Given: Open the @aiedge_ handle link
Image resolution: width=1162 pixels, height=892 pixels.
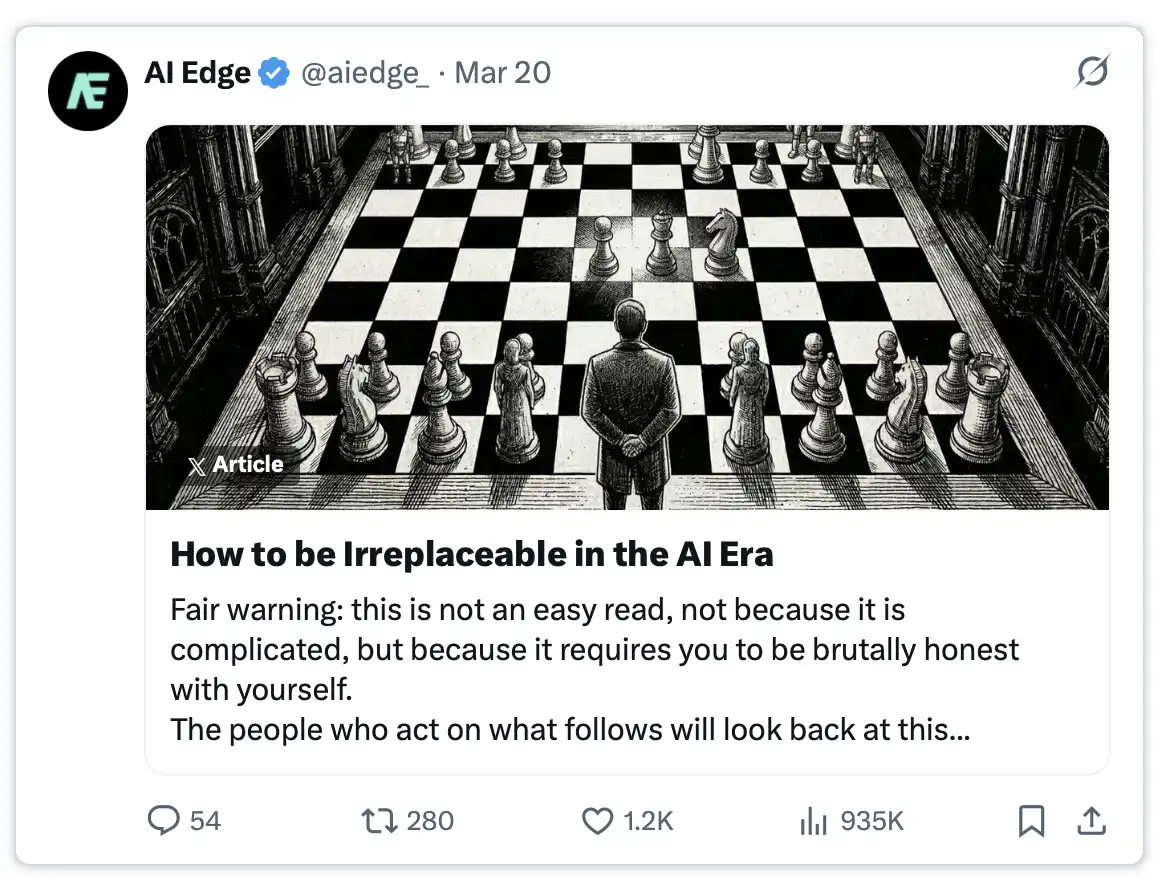Looking at the screenshot, I should coord(364,73).
